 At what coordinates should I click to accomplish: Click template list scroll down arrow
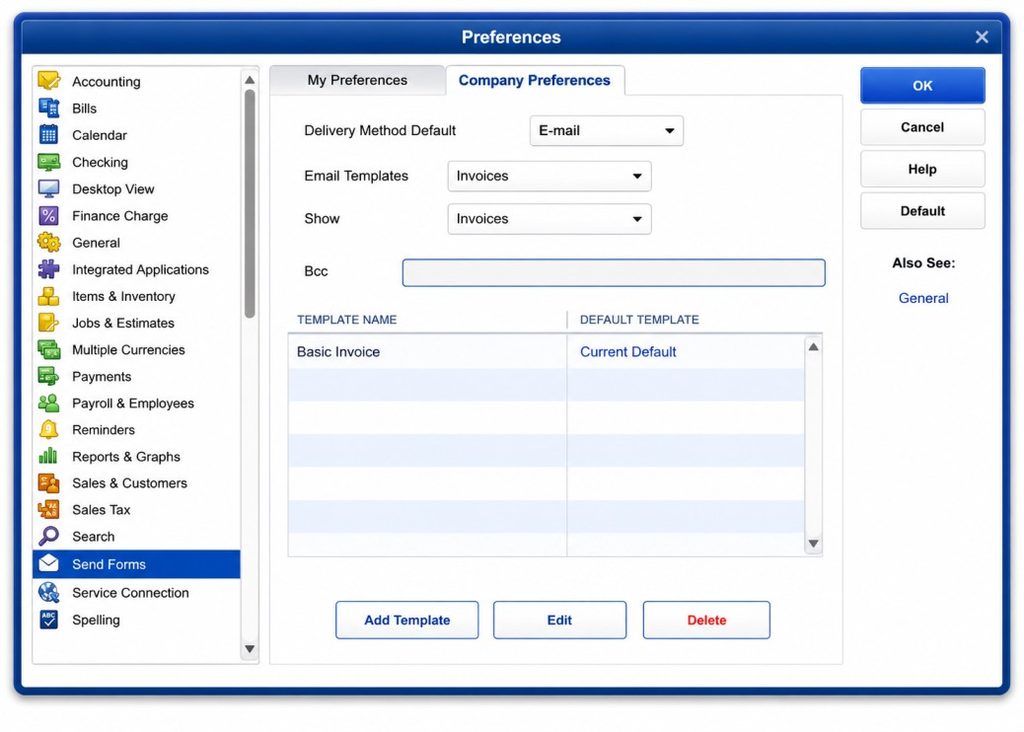click(813, 543)
